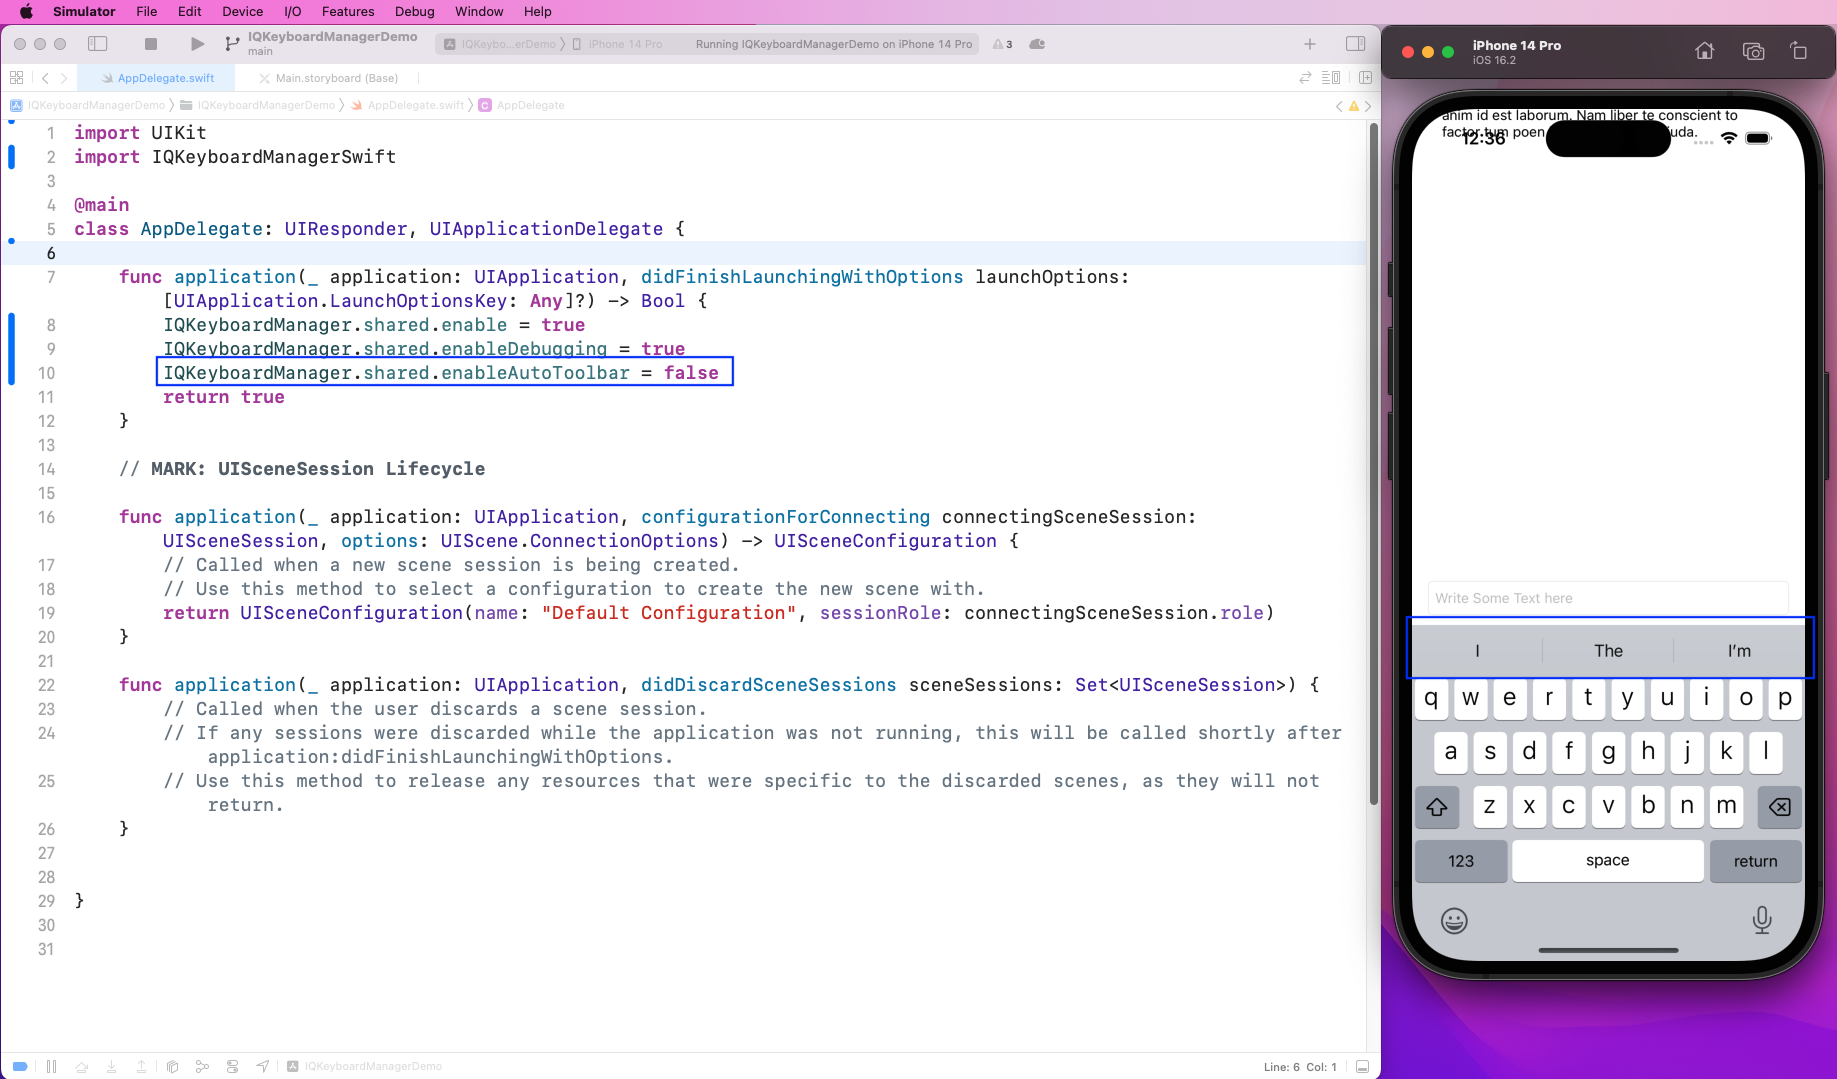Image resolution: width=1837 pixels, height=1079 pixels.
Task: Open the Device menu
Action: click(x=242, y=12)
